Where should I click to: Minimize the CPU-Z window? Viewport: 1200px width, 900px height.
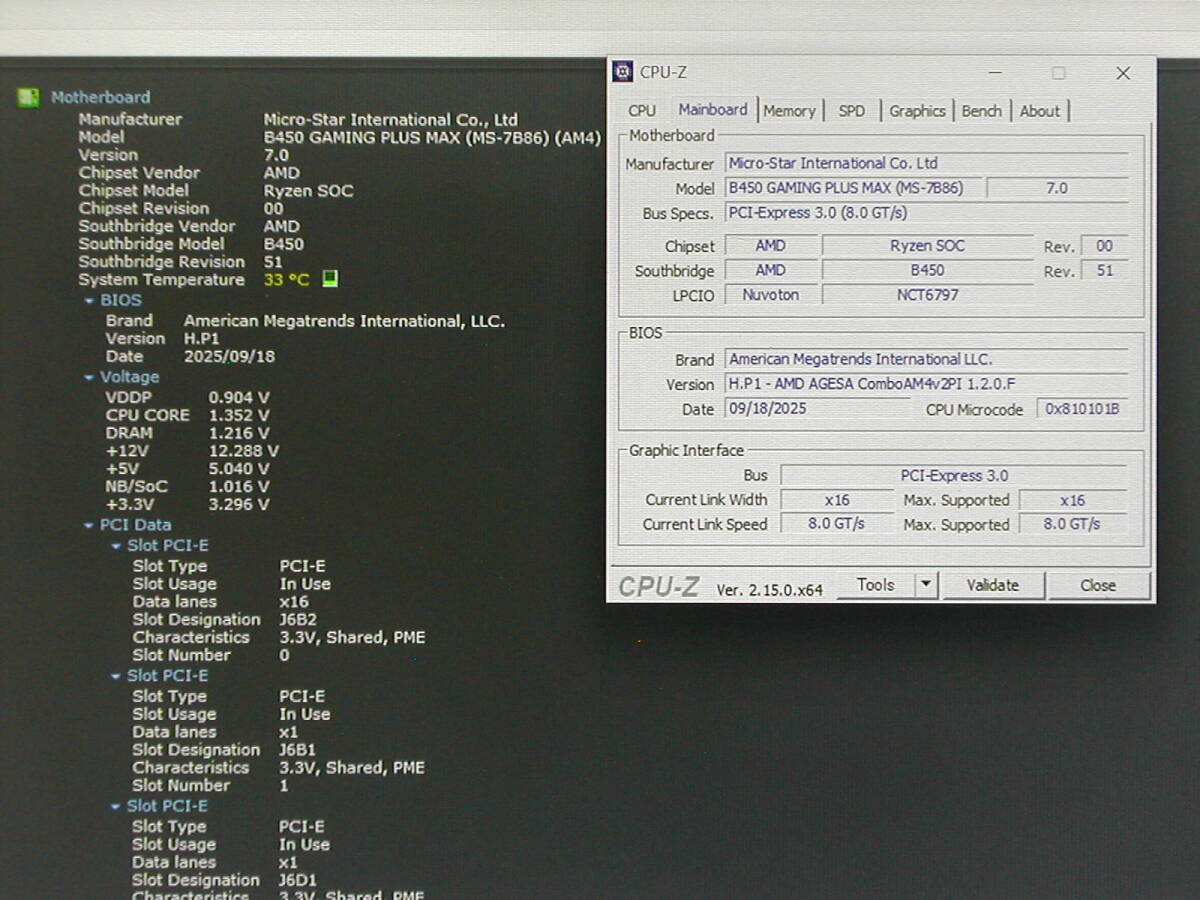pyautogui.click(x=995, y=73)
